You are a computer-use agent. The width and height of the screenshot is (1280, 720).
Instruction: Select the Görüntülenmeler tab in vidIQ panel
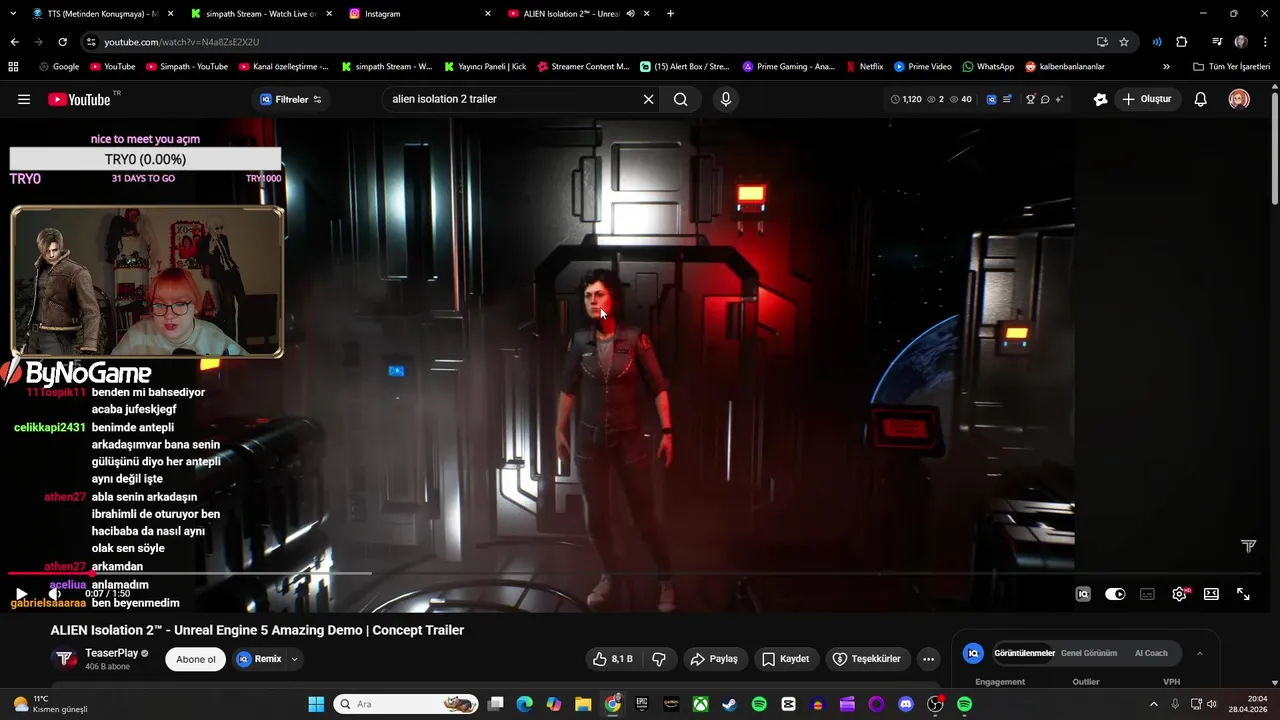pos(1024,653)
